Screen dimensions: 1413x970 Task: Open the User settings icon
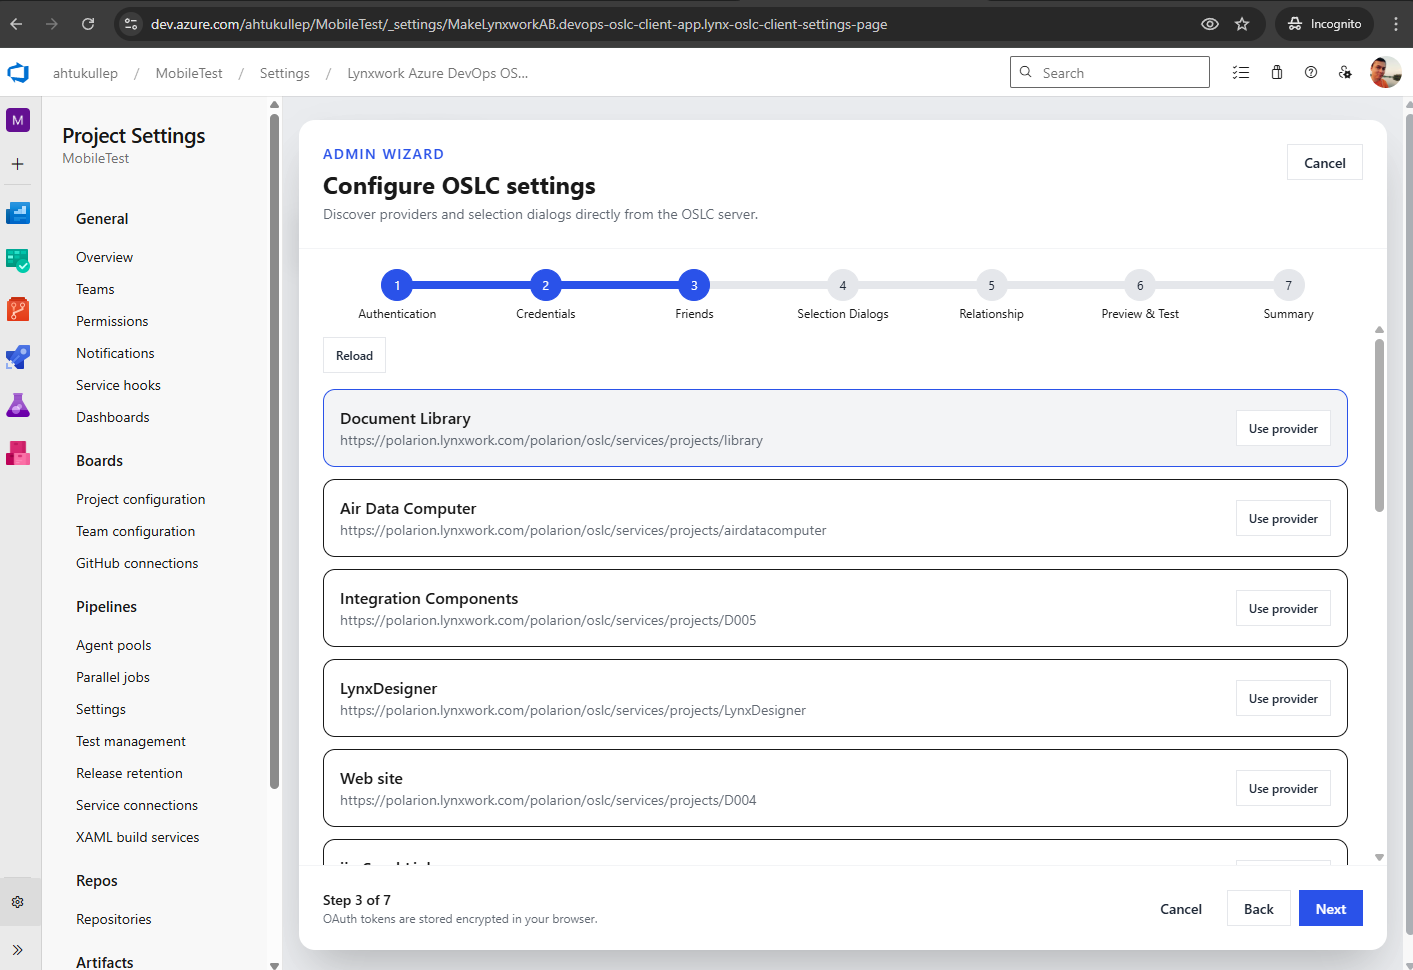(x=1345, y=73)
